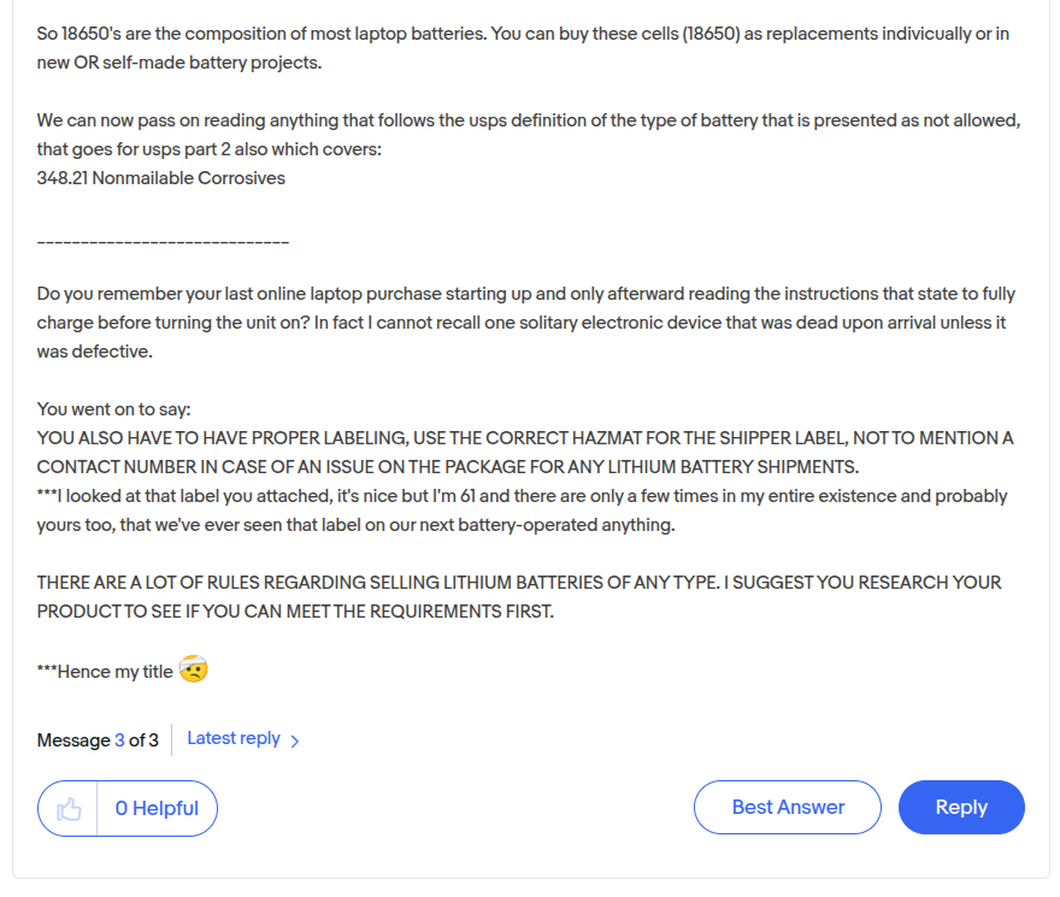Click the 'We can now pass on reading' sentence
Image resolution: width=1060 pixels, height=897 pixels.
(x=529, y=135)
